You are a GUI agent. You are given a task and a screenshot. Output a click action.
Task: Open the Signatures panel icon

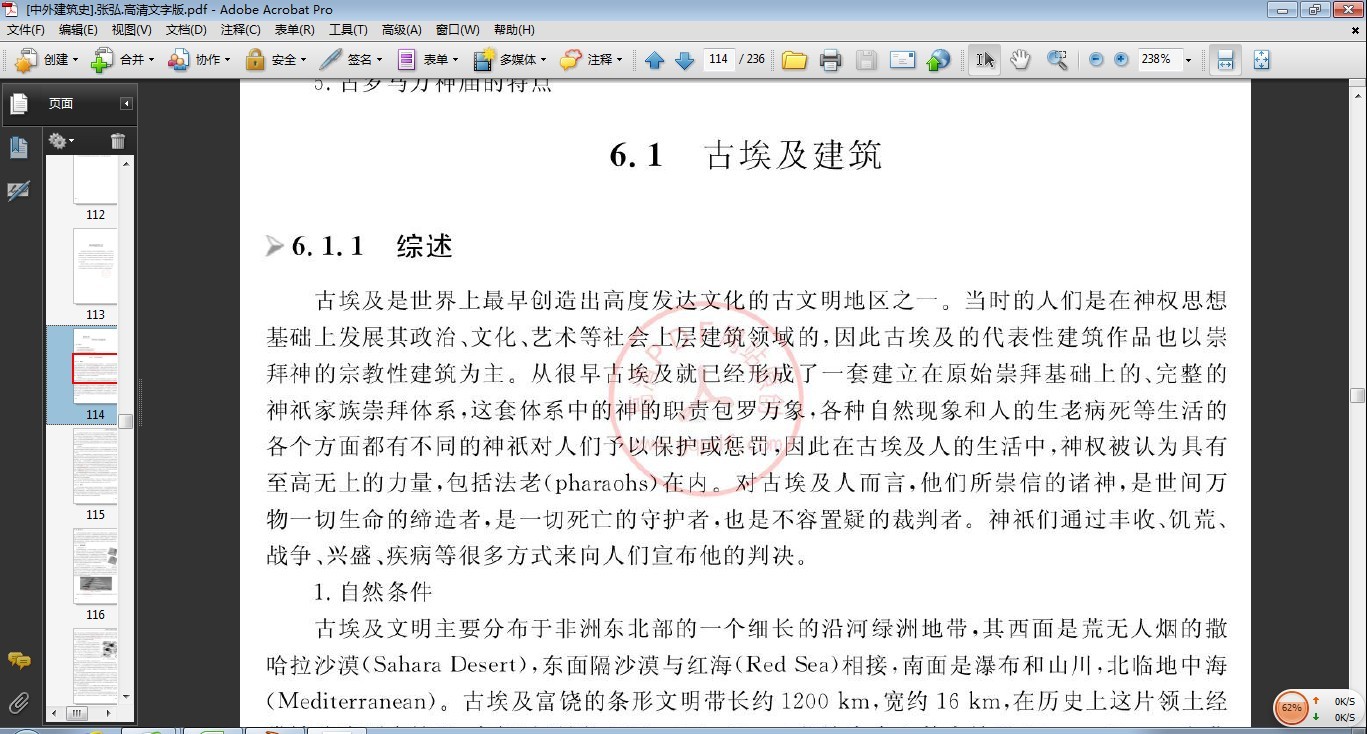tap(18, 191)
